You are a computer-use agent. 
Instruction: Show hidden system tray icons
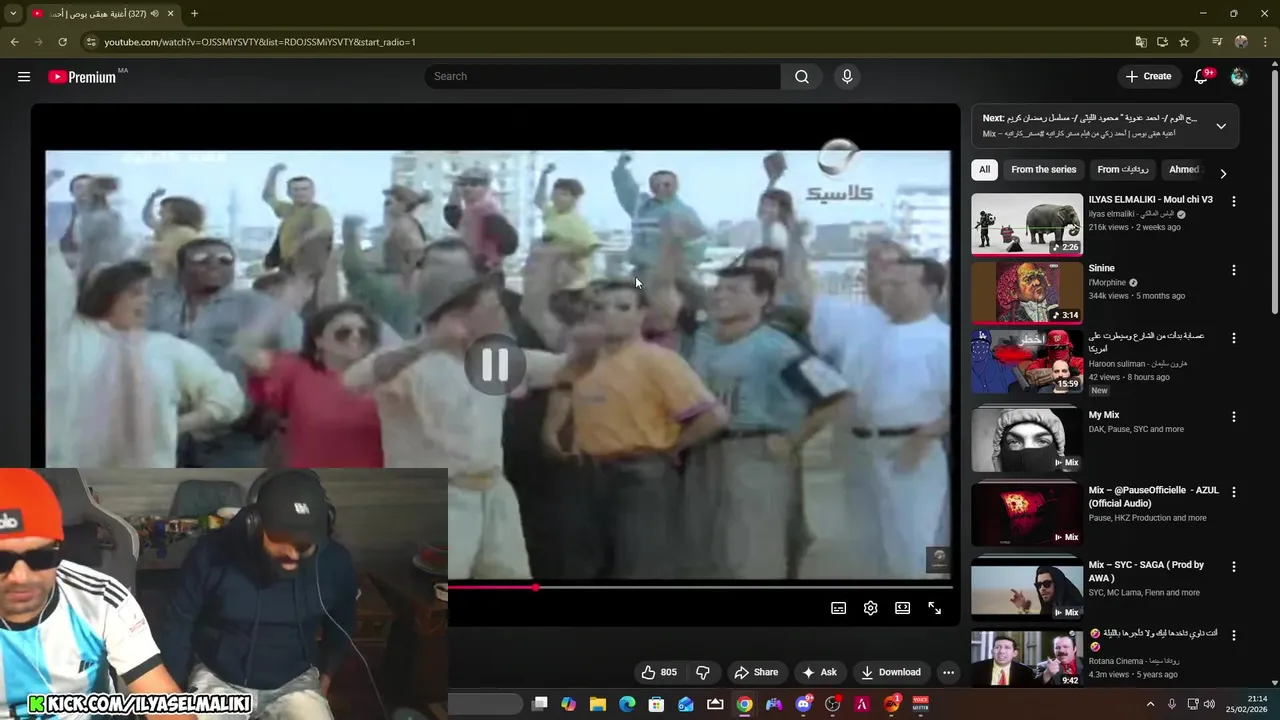point(1150,704)
